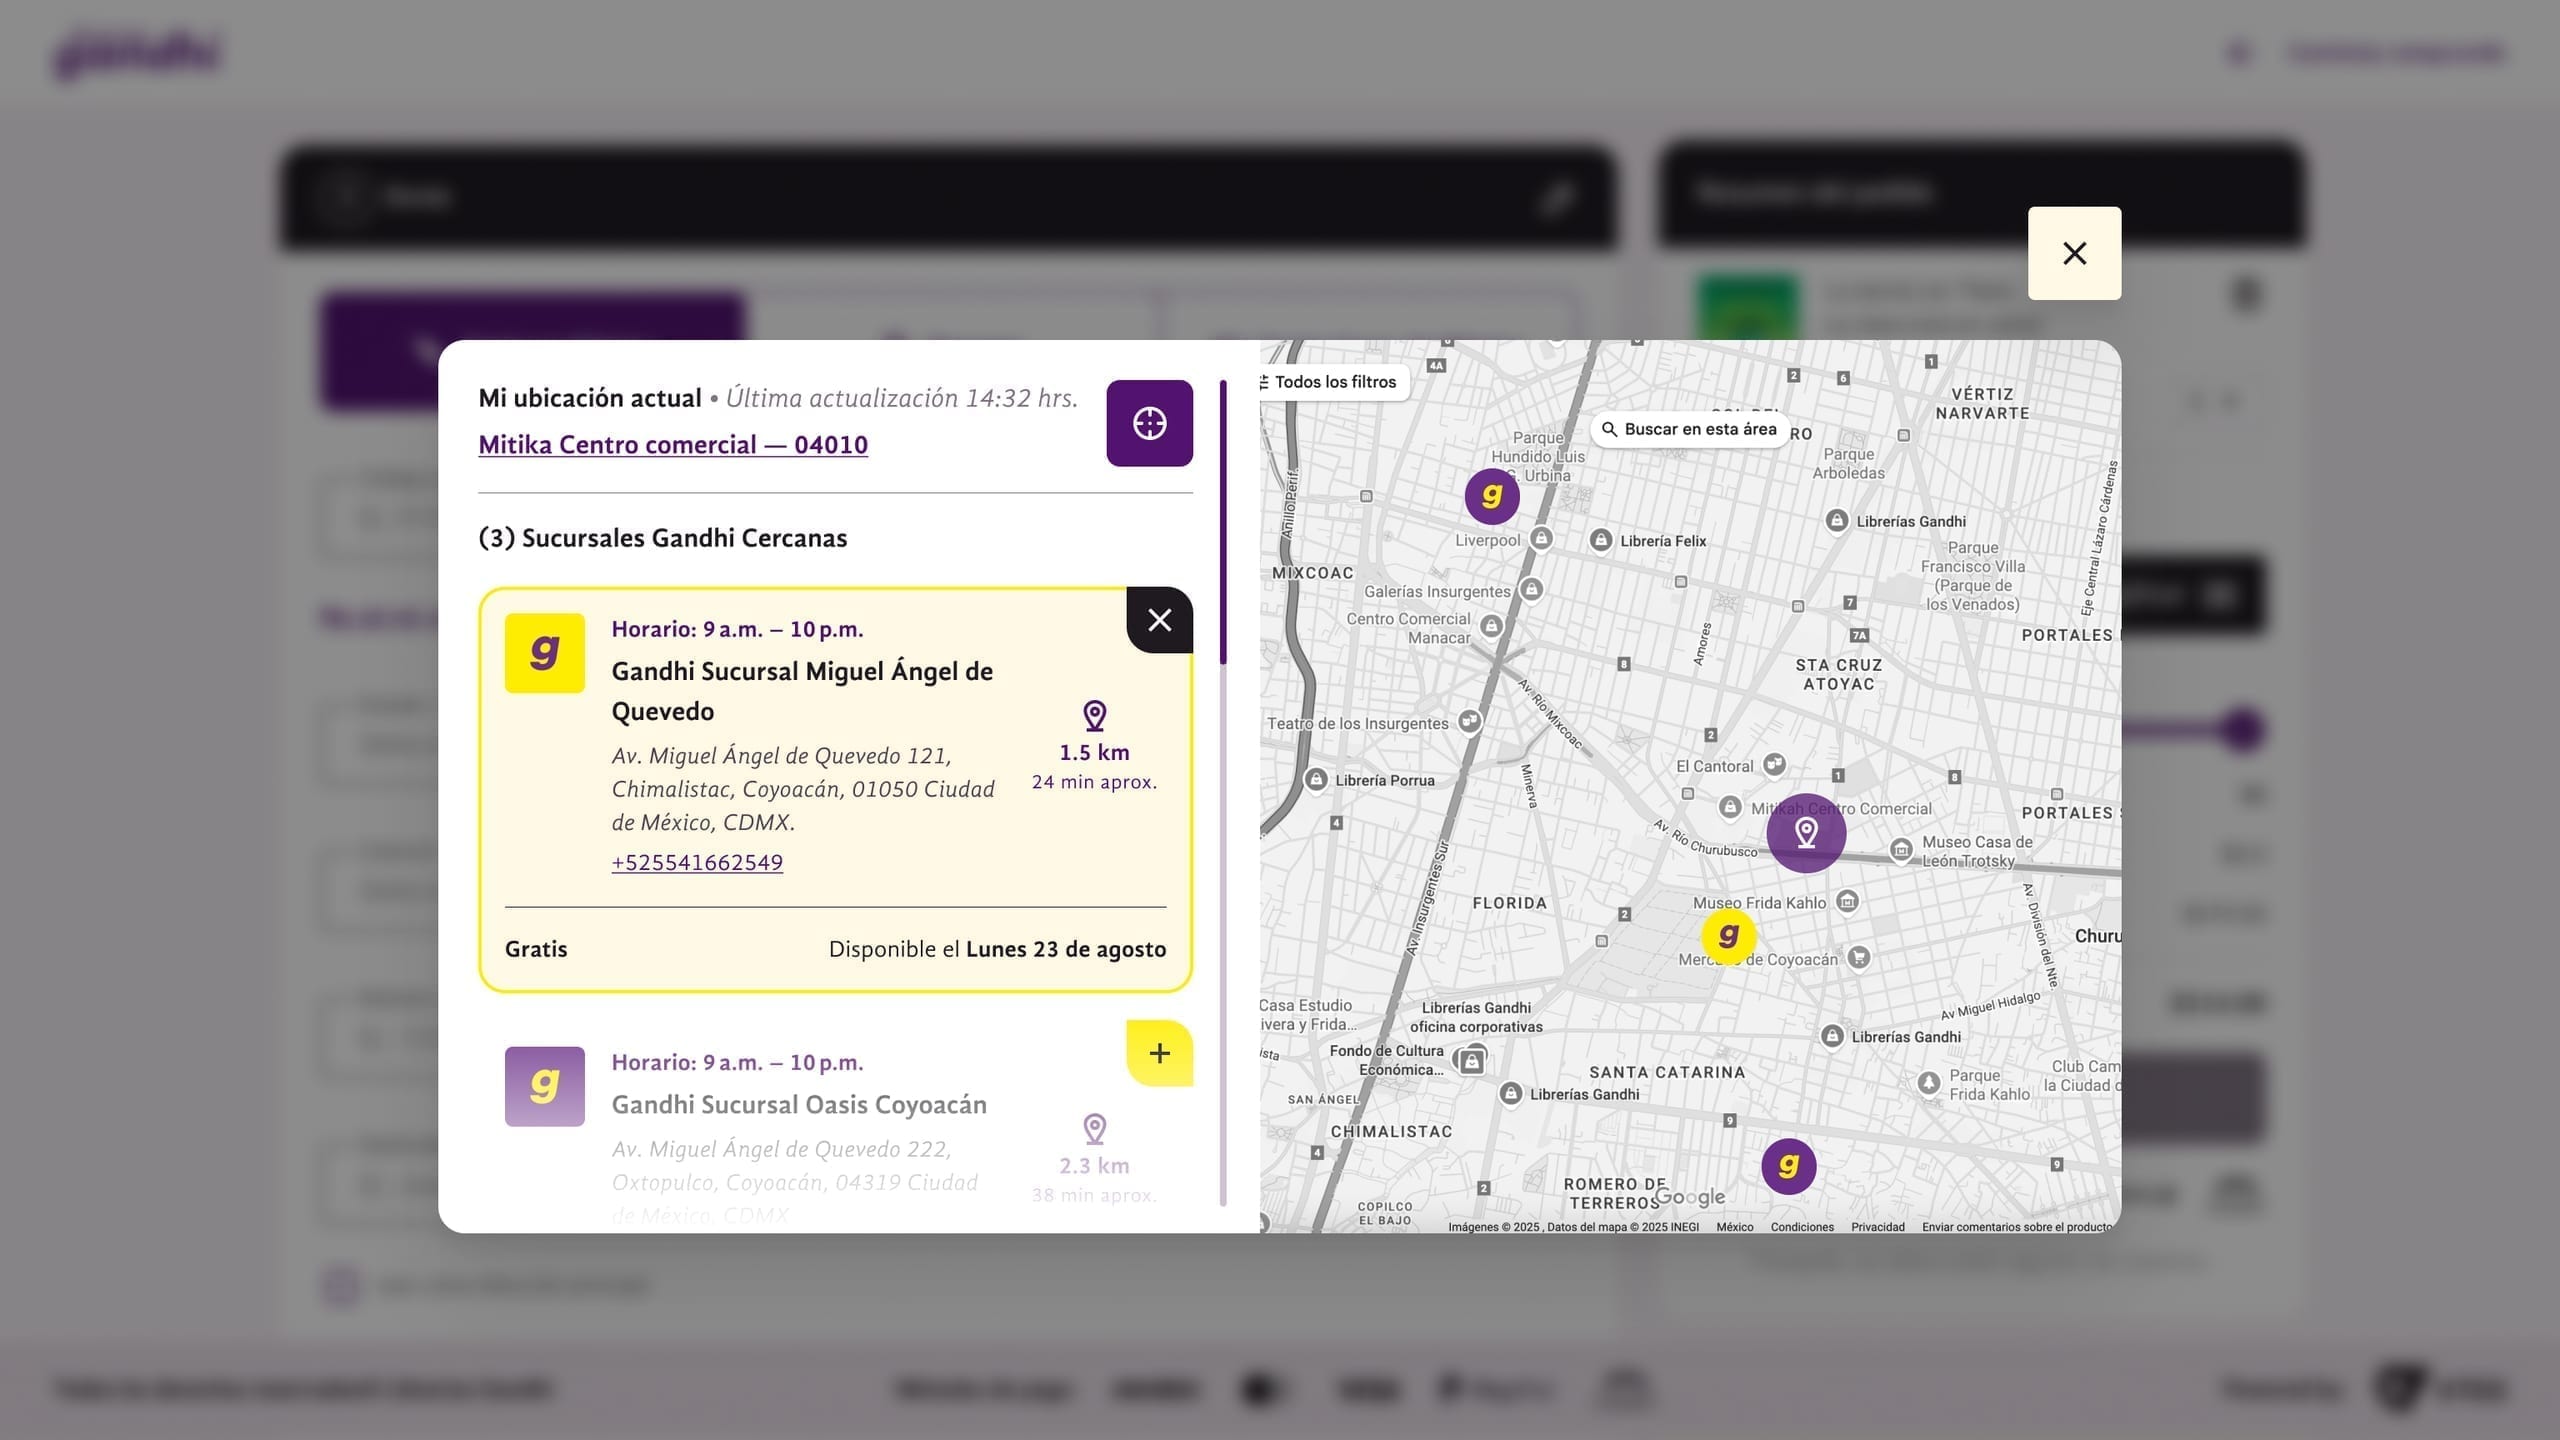Image resolution: width=2560 pixels, height=1440 pixels.
Task: Click Liverpool store map pin
Action: (x=1541, y=538)
